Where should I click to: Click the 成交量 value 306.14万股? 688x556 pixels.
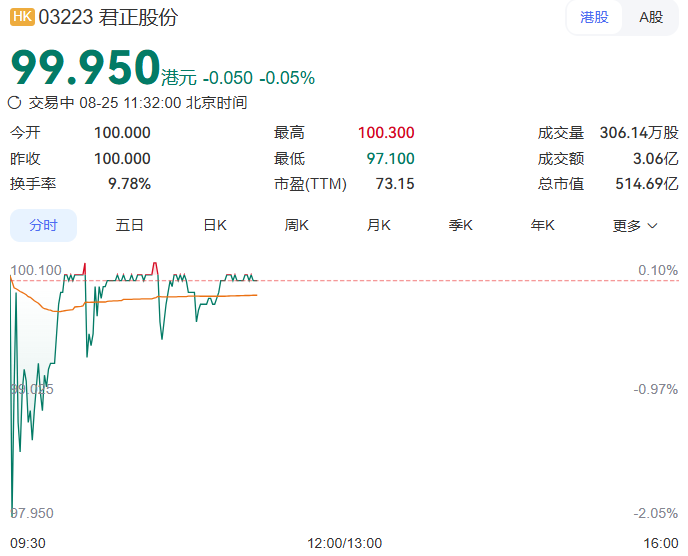tap(639, 133)
